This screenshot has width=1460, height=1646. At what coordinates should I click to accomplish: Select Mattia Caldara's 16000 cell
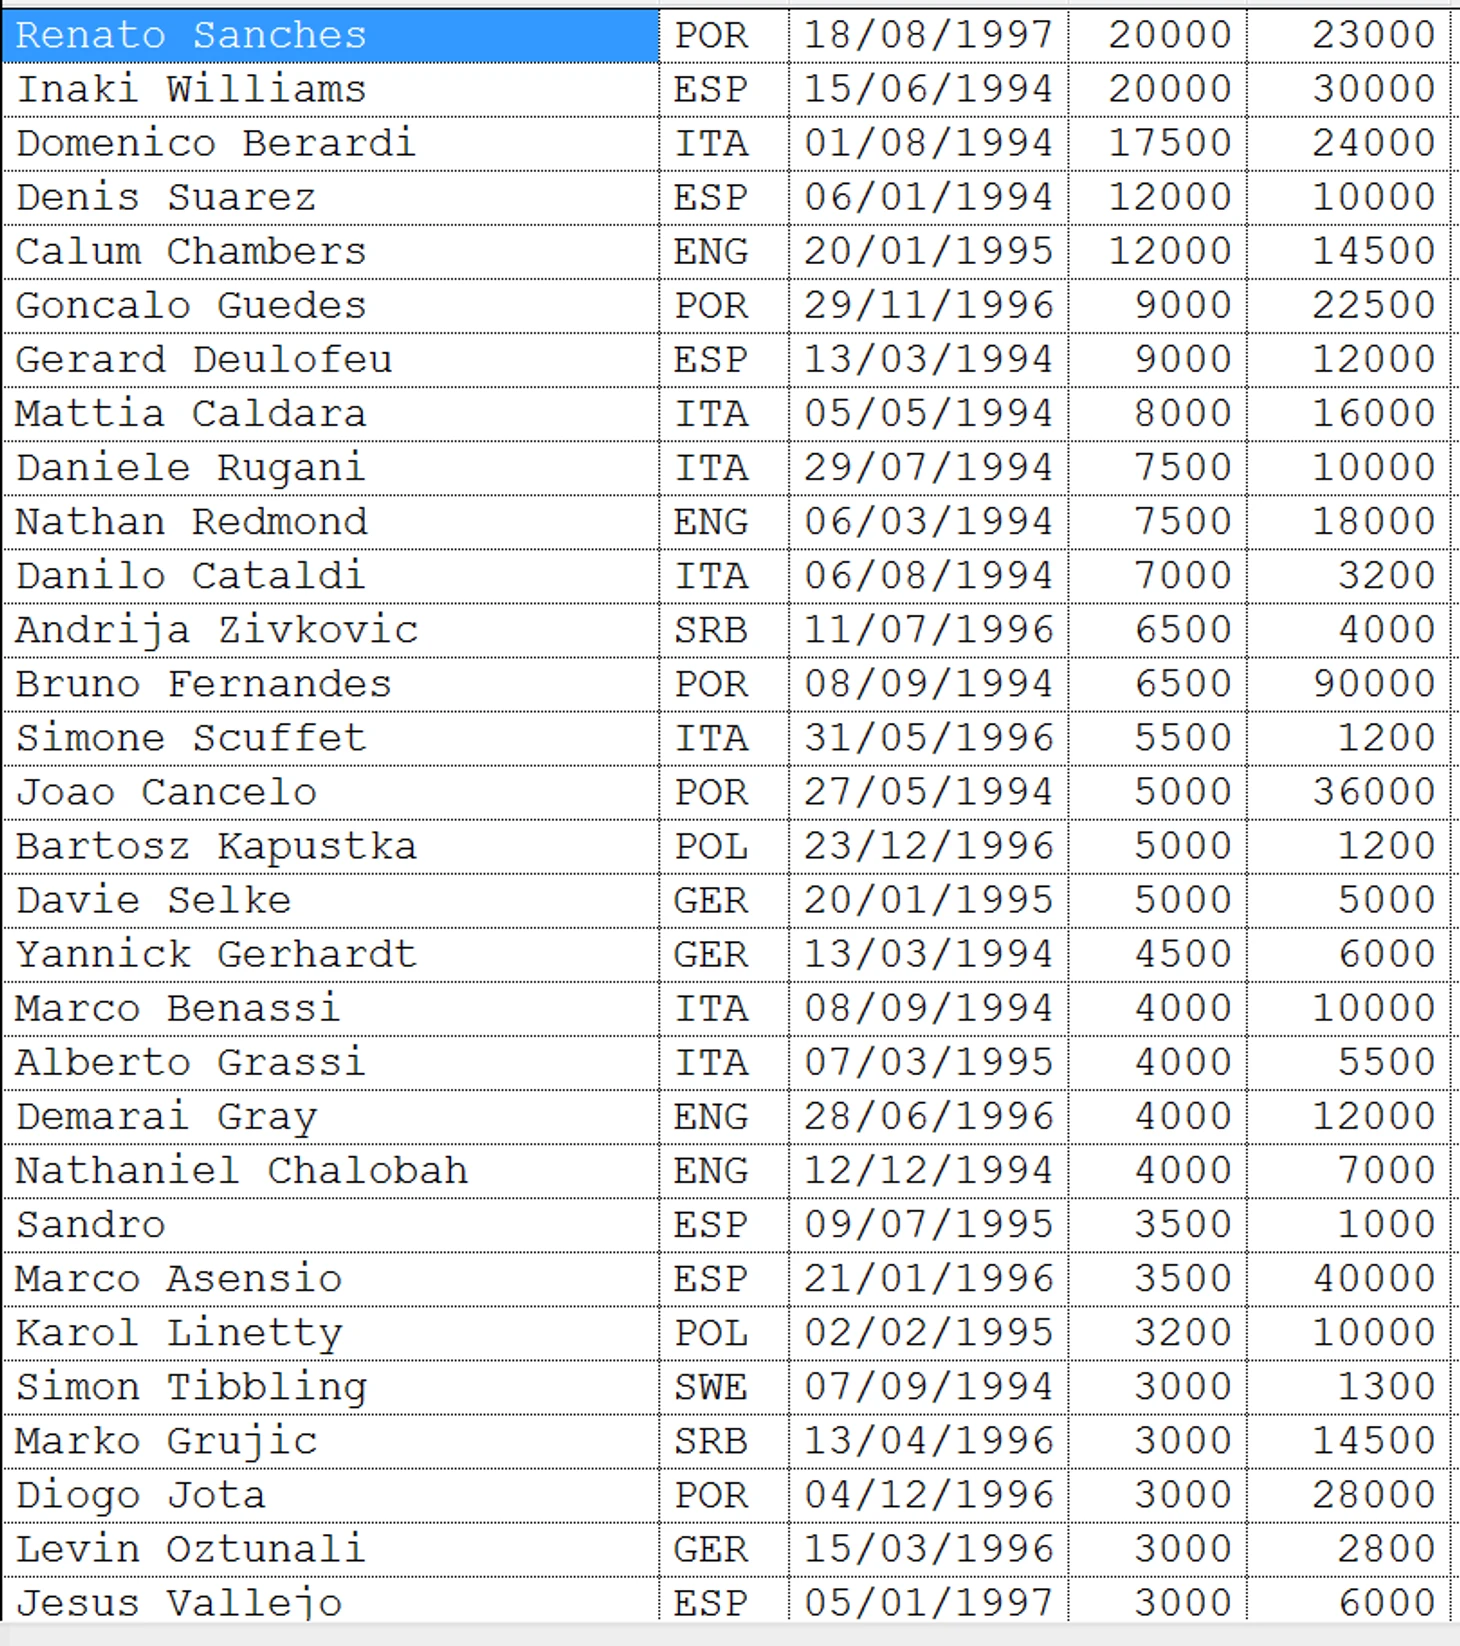1348,414
